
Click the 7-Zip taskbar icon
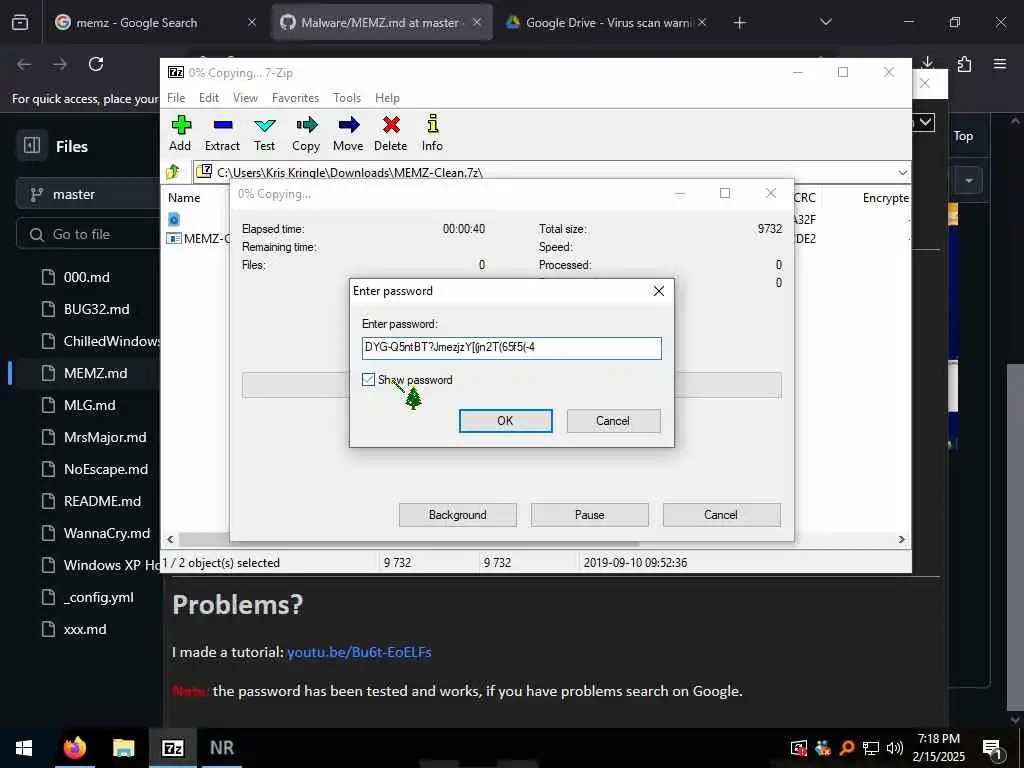coord(172,748)
